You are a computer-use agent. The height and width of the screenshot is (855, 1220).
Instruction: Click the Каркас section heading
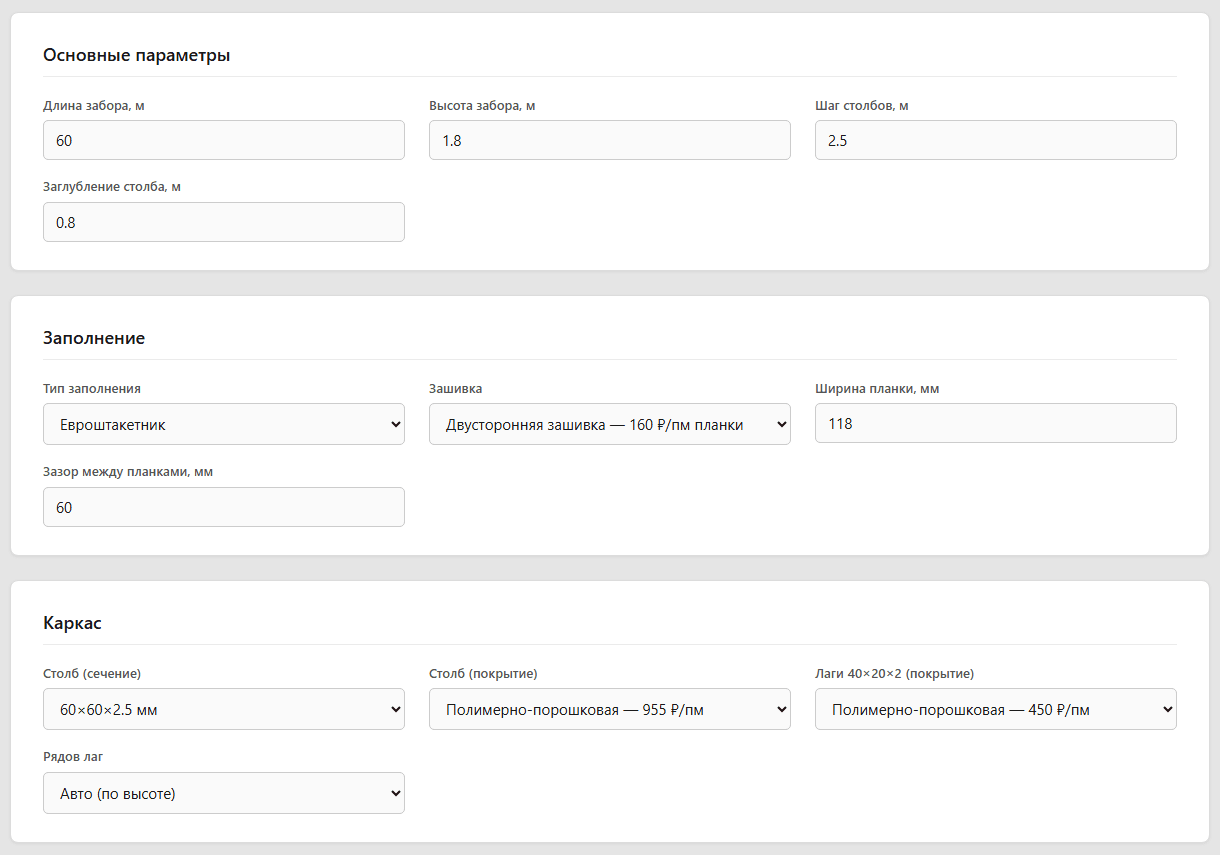click(72, 623)
